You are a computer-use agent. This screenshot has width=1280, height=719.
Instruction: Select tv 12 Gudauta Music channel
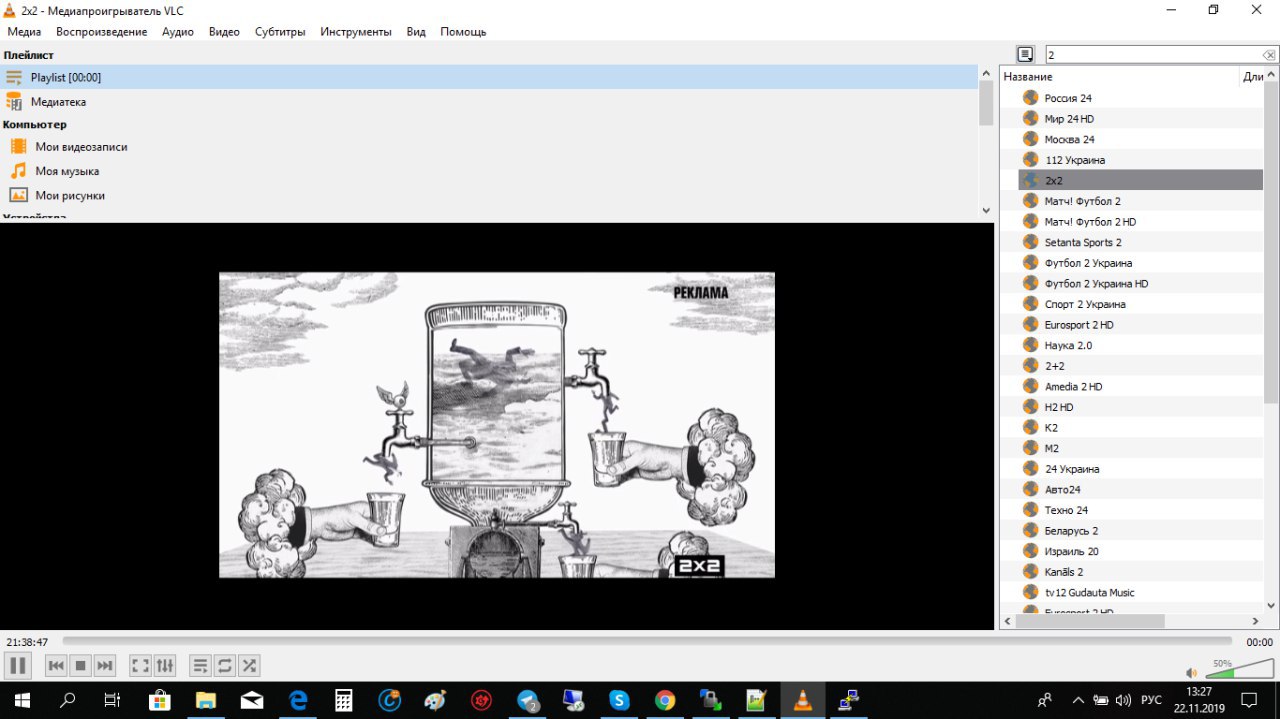1089,592
